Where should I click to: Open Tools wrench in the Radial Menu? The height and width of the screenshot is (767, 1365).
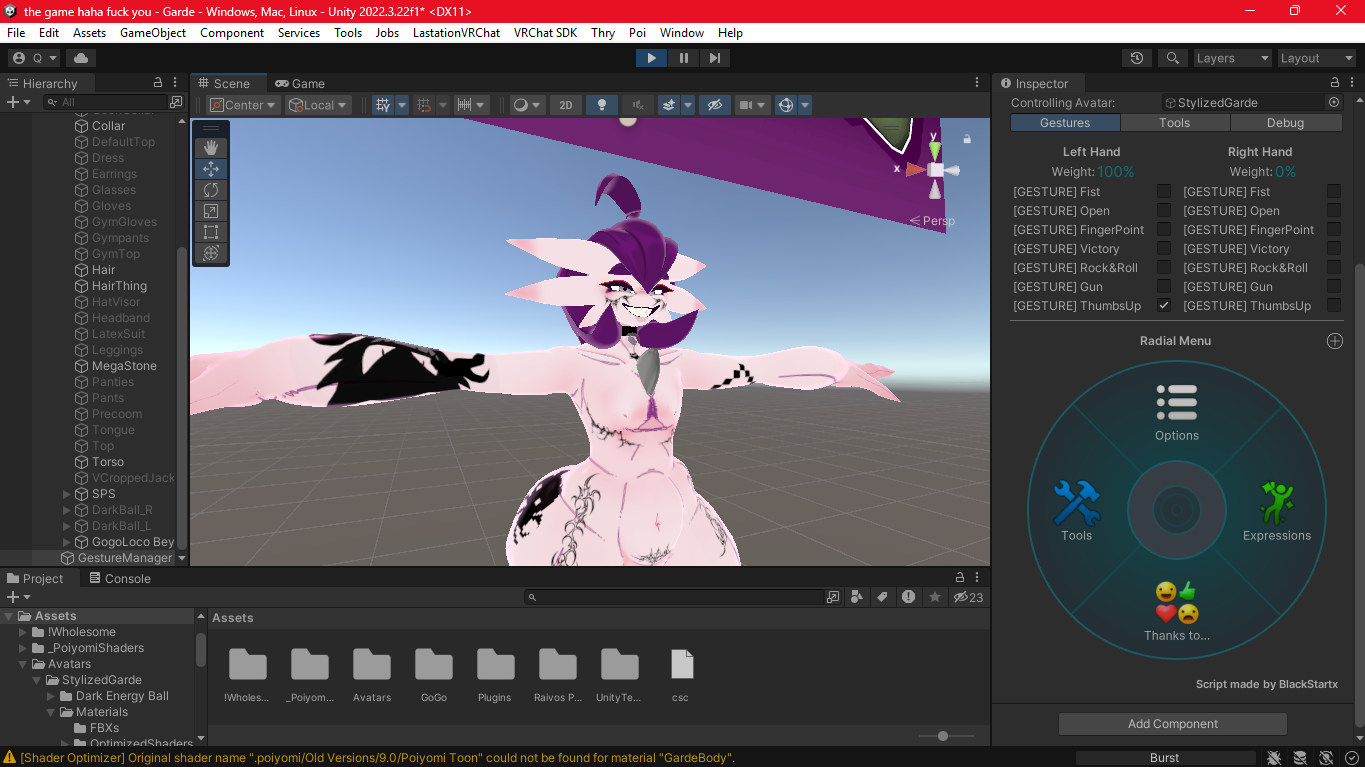tap(1077, 511)
